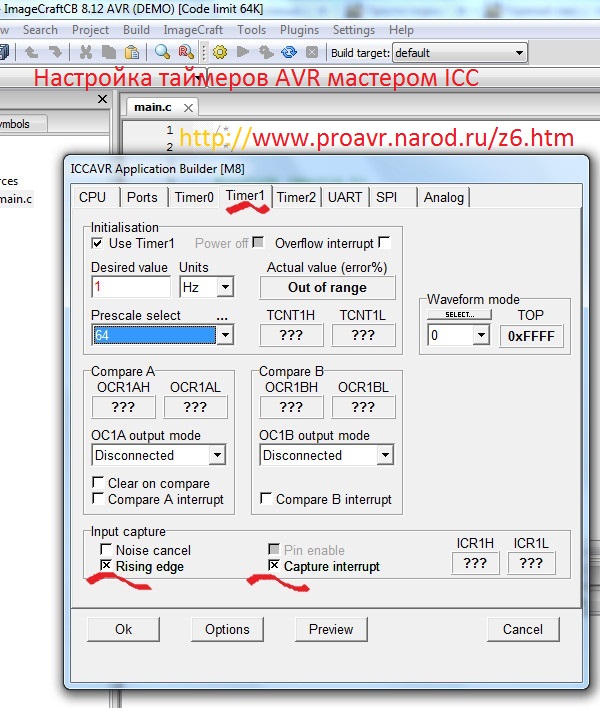Screen dimensions: 600x708
Task: Switch to the CPU tab
Action: [x=92, y=197]
